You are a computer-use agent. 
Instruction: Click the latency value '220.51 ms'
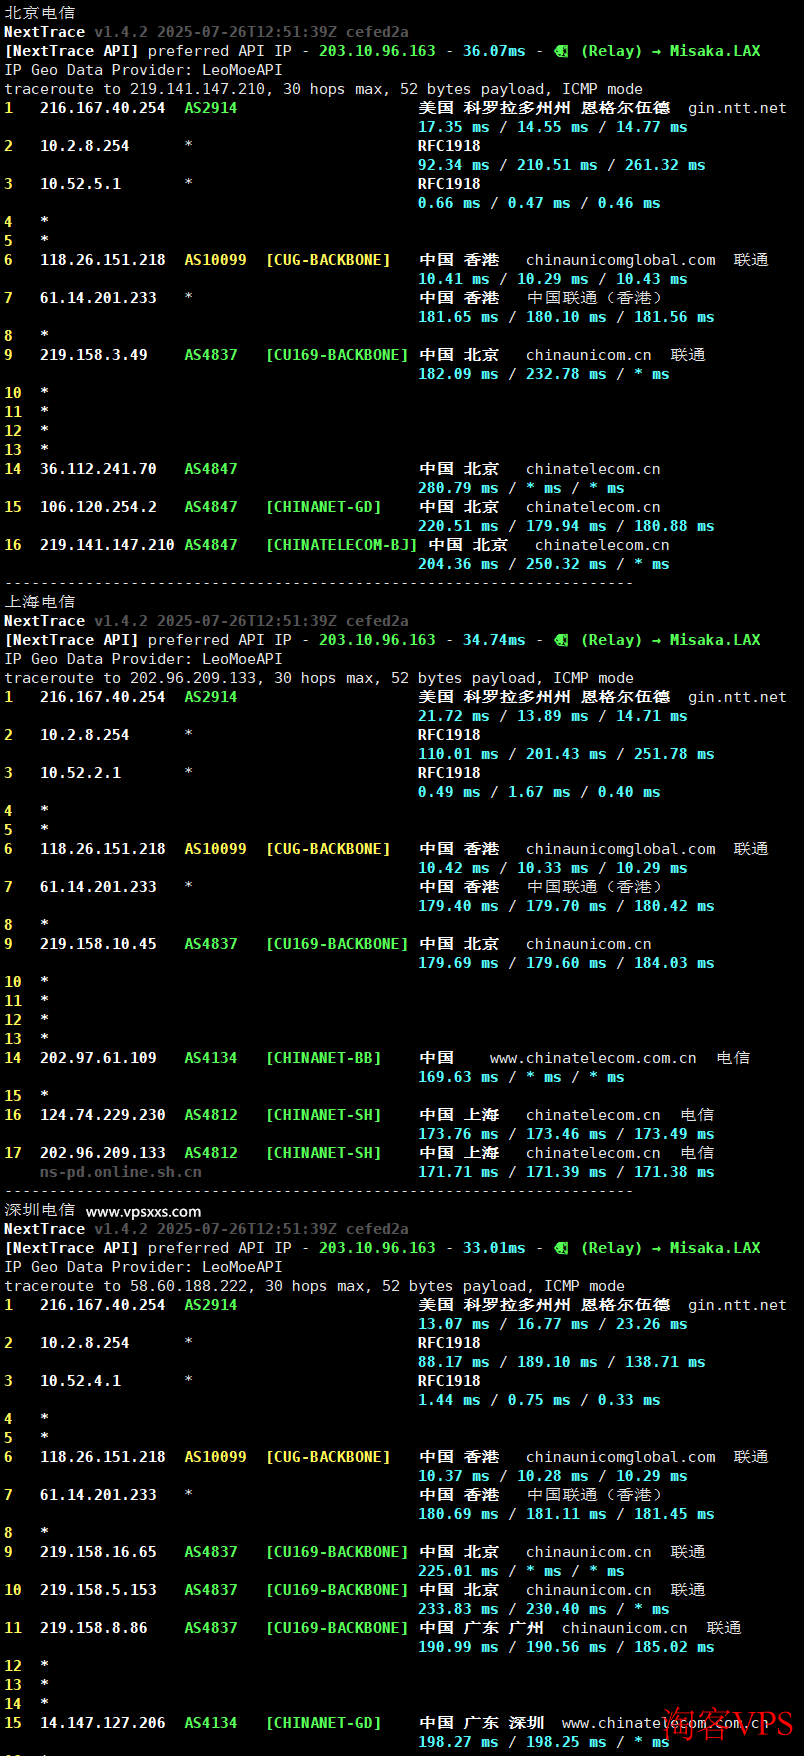[458, 526]
